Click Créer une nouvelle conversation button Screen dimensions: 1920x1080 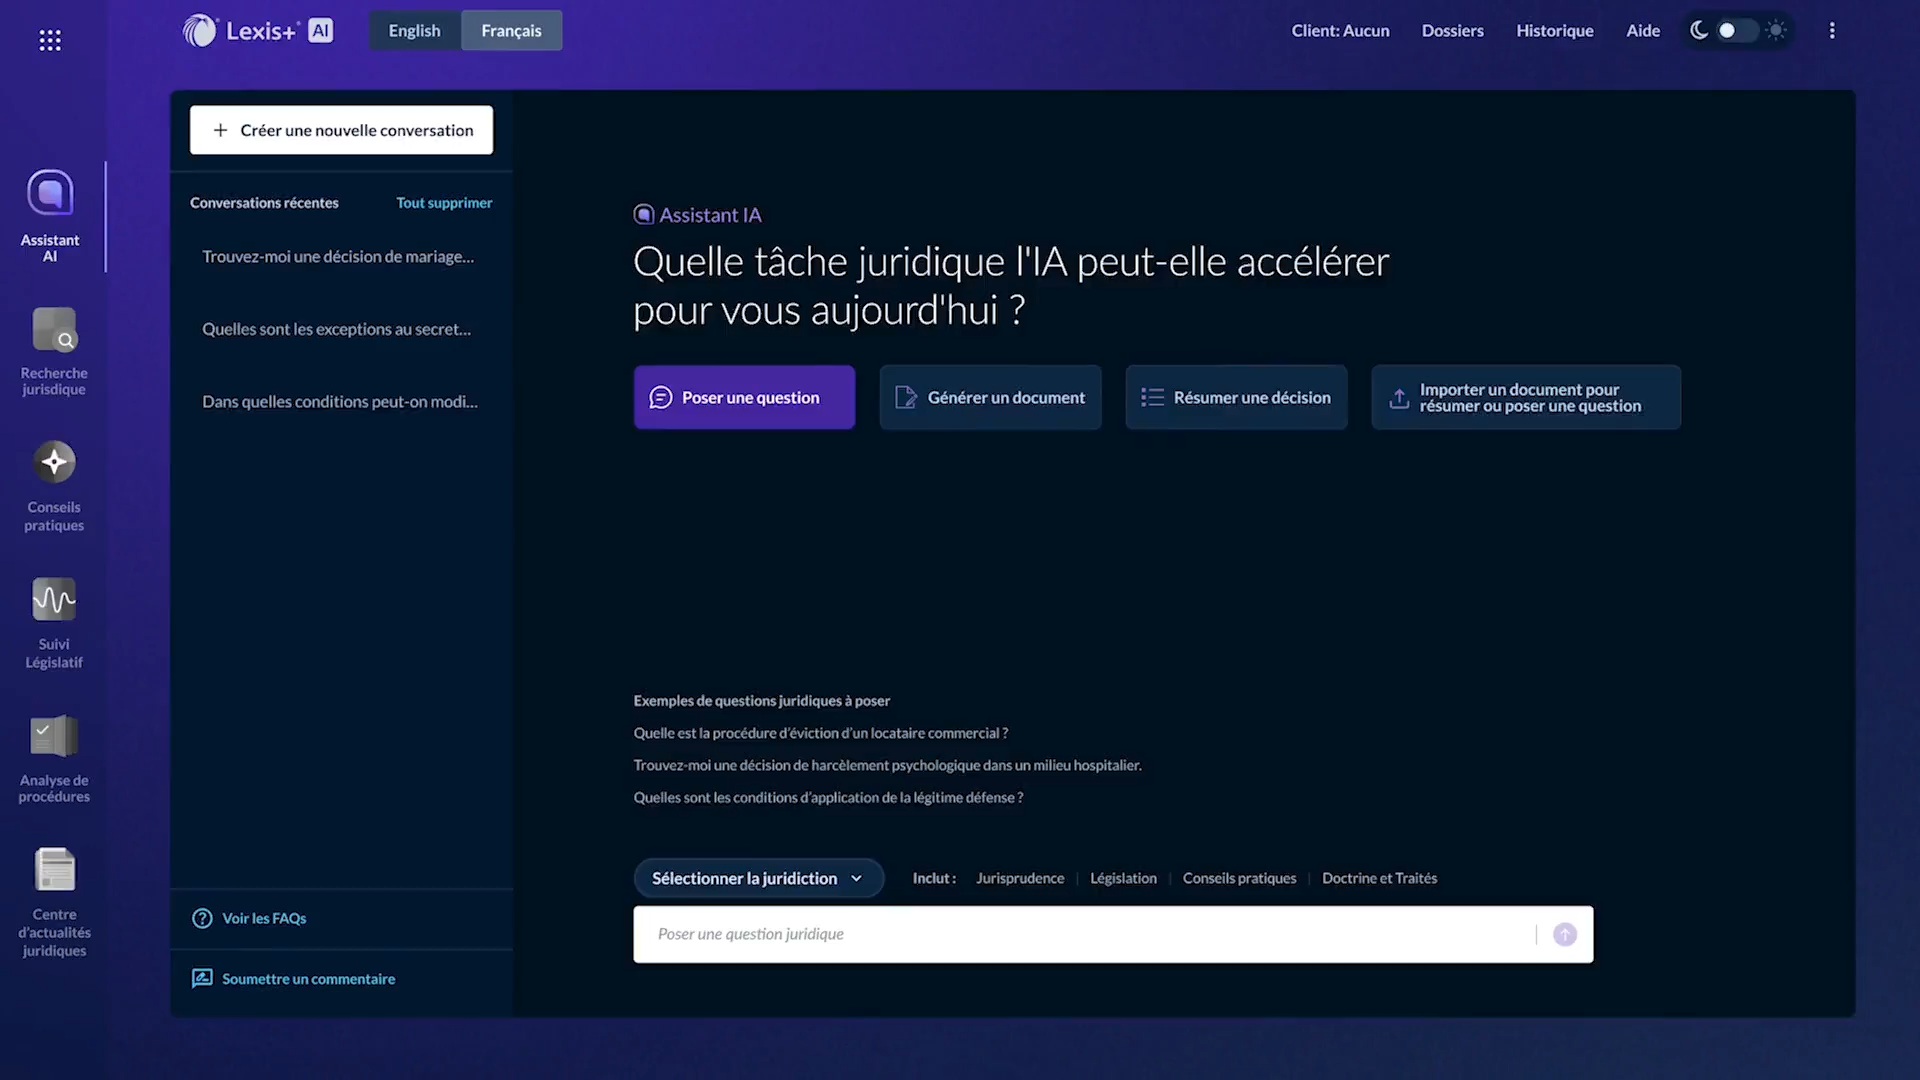tap(341, 130)
